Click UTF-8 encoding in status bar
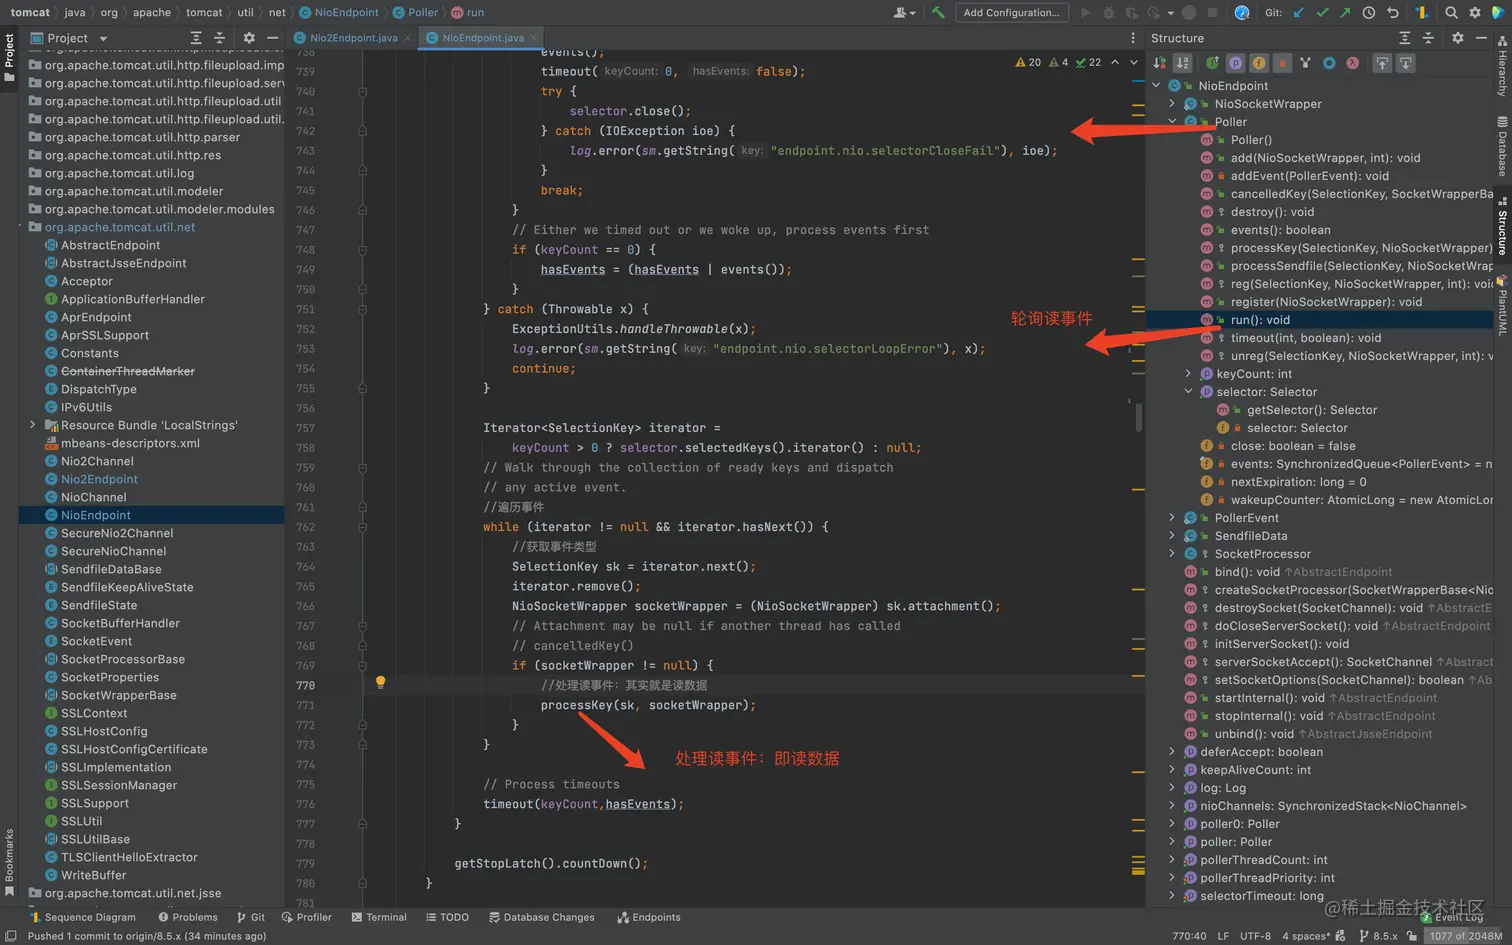1512x945 pixels. 1255,936
